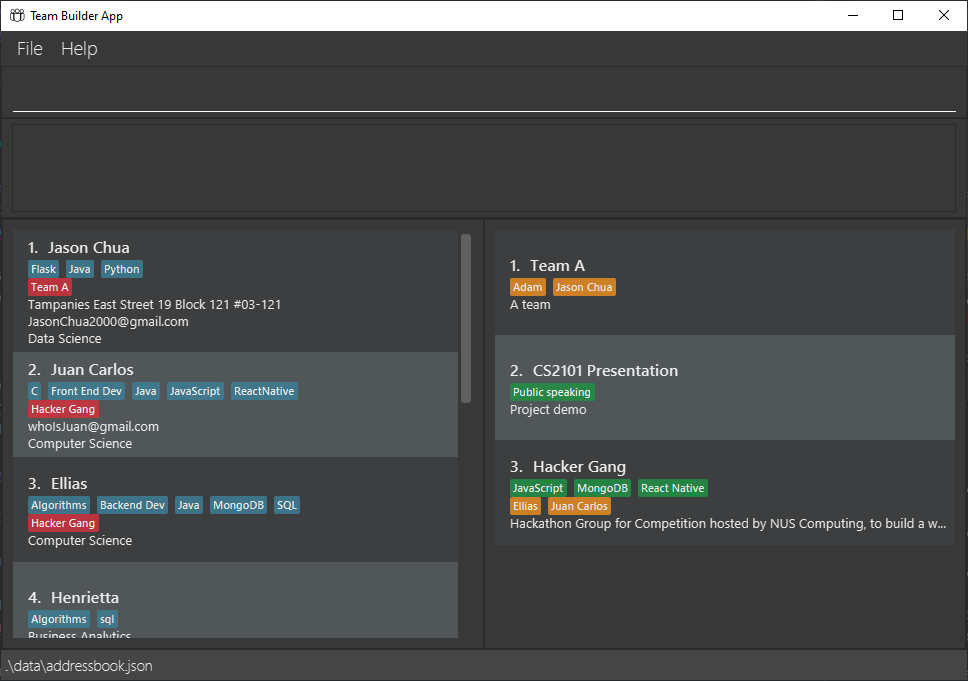
Task: Click the red Team A tag on Jason Chua
Action: click(x=50, y=287)
